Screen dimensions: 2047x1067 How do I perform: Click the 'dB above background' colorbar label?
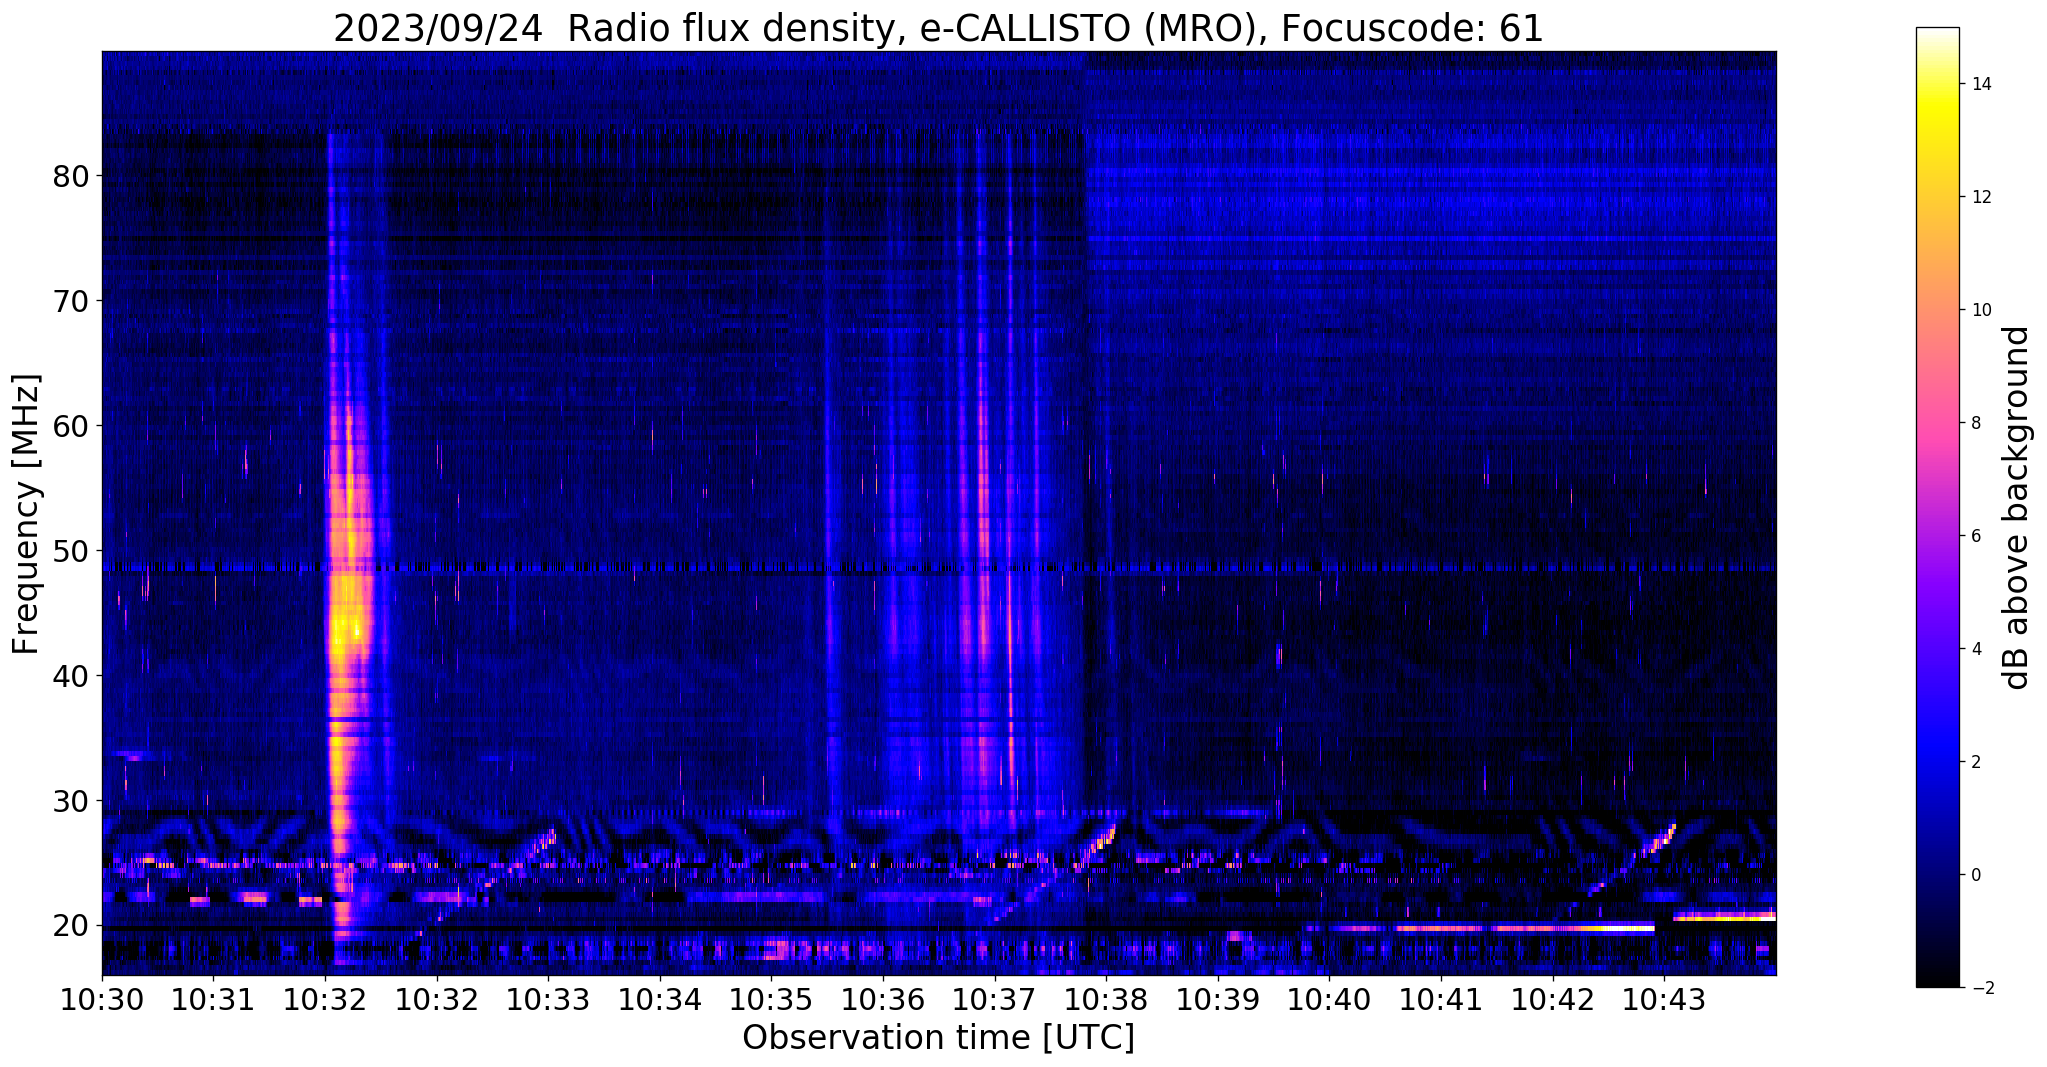click(2017, 507)
